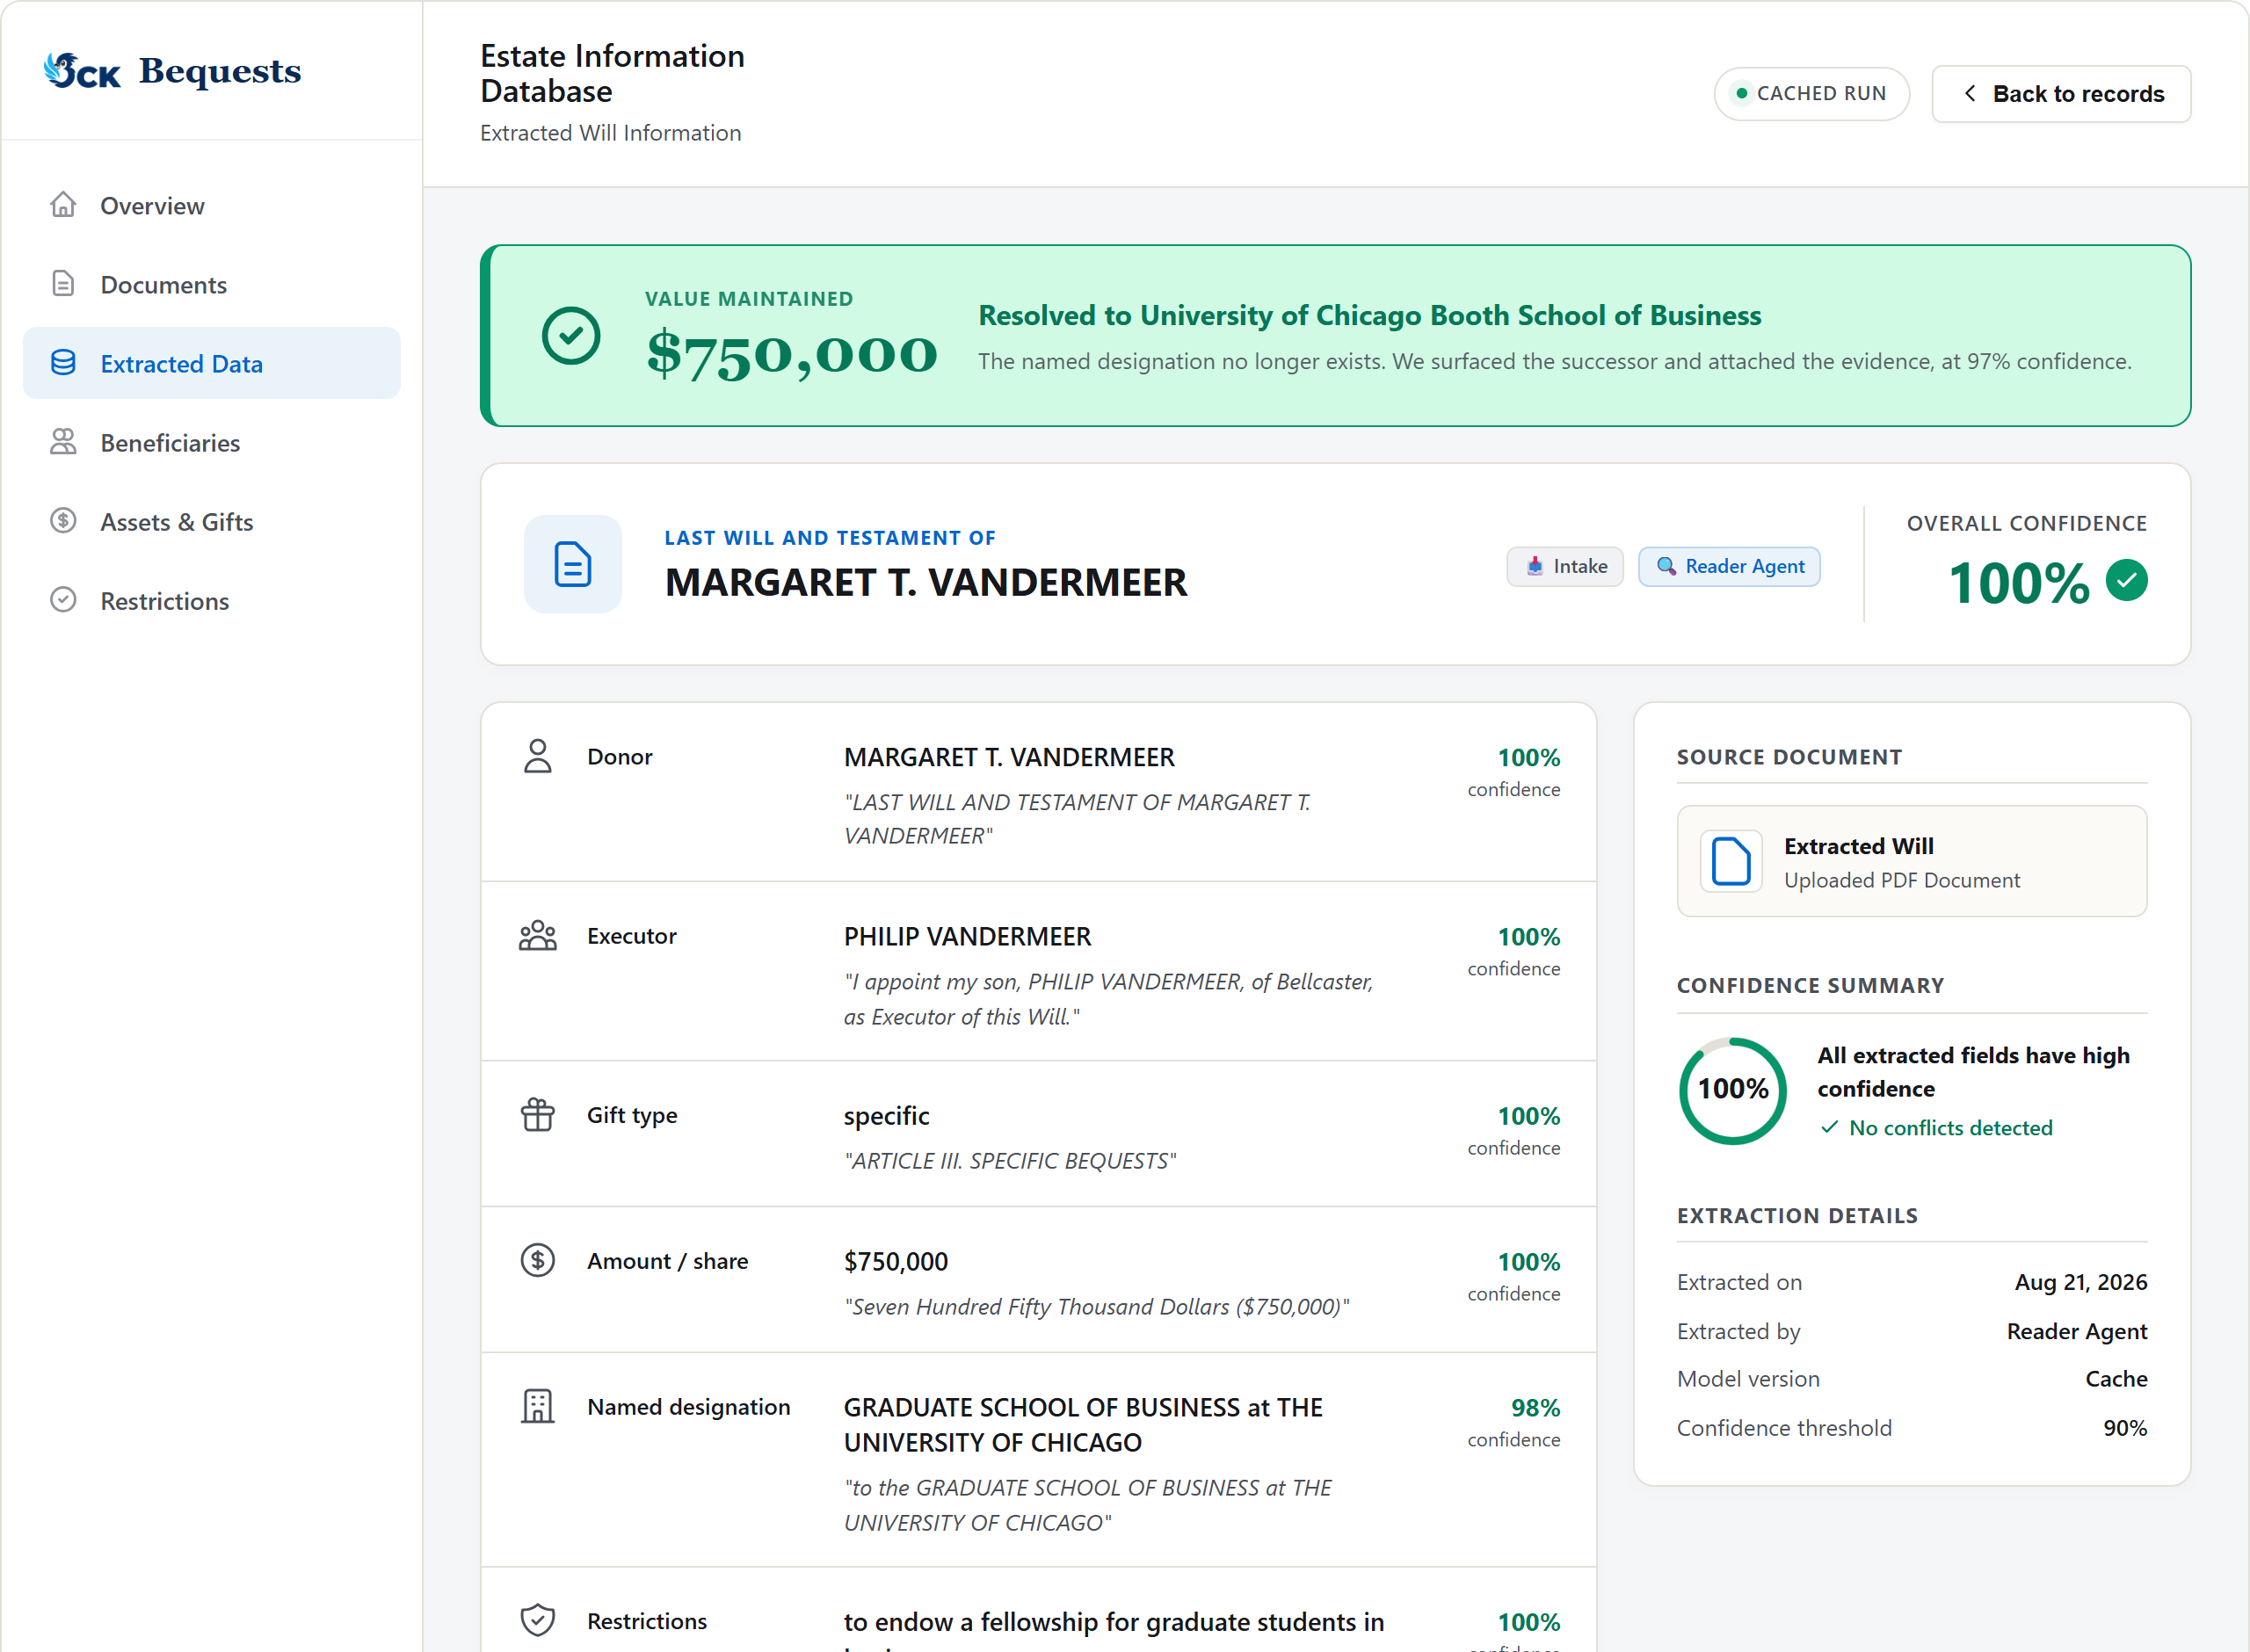
Task: Click the PHILIP VANDERMEER executor value
Action: pos(967,937)
